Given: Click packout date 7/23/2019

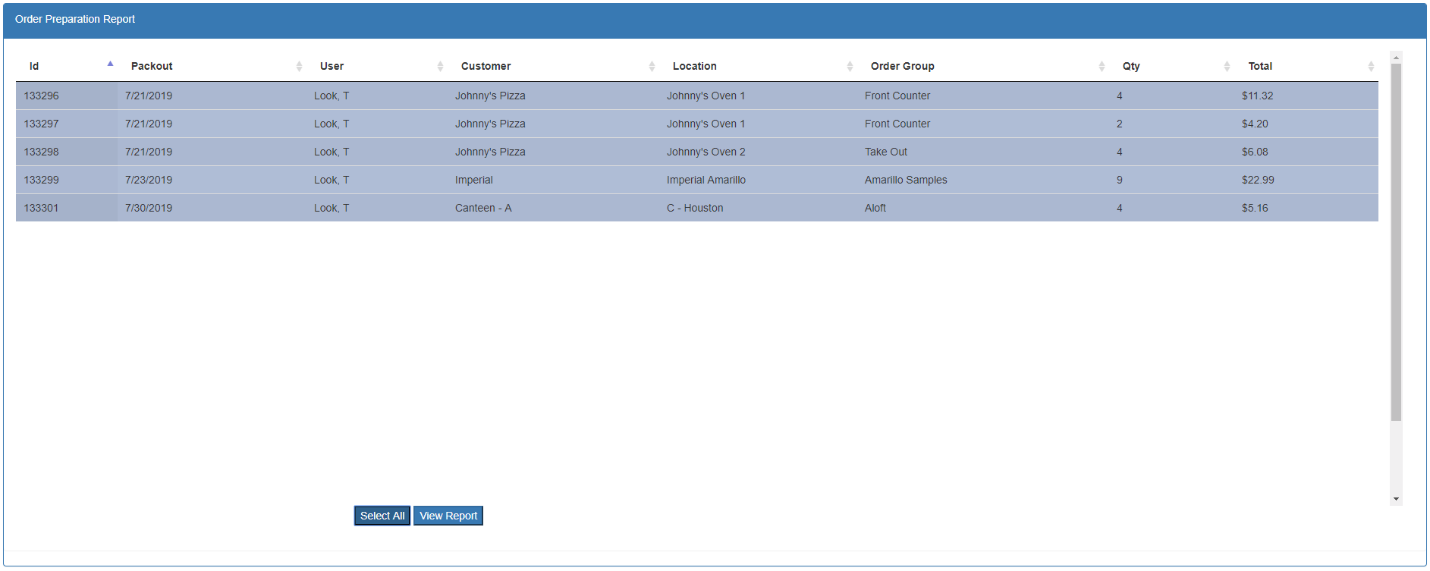Looking at the screenshot, I should coord(148,180).
